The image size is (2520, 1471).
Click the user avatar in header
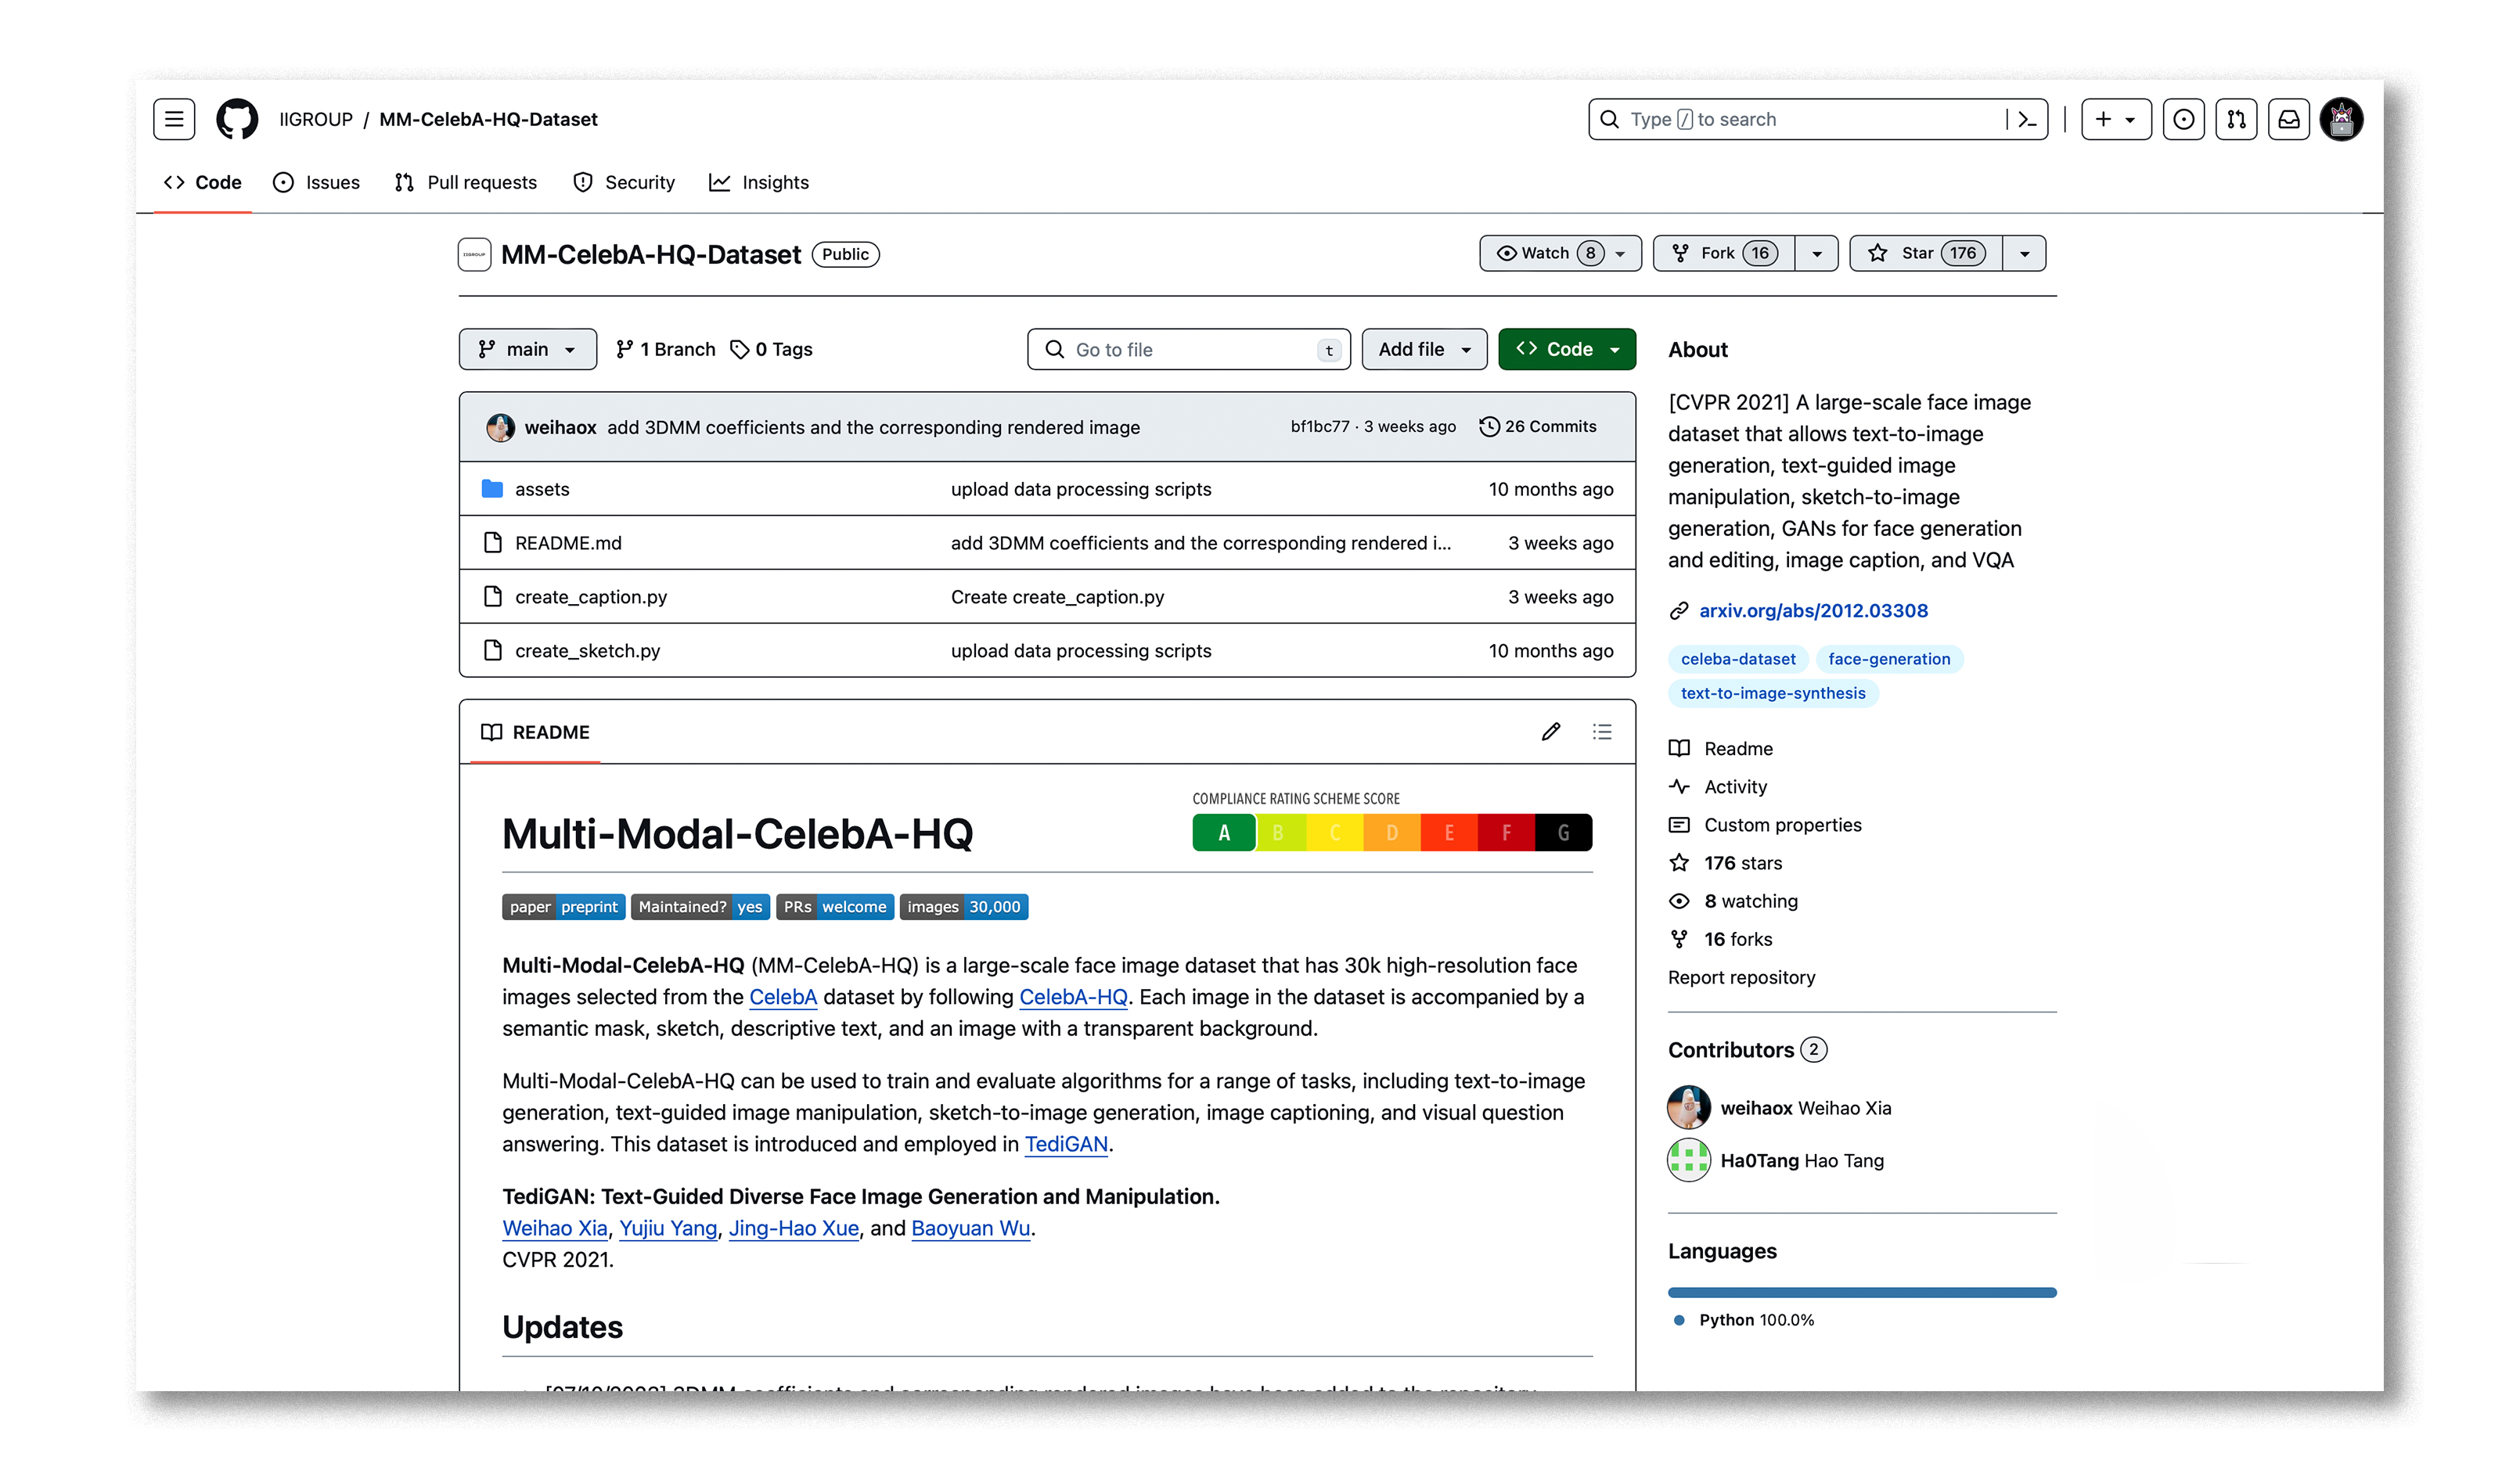(x=2341, y=119)
